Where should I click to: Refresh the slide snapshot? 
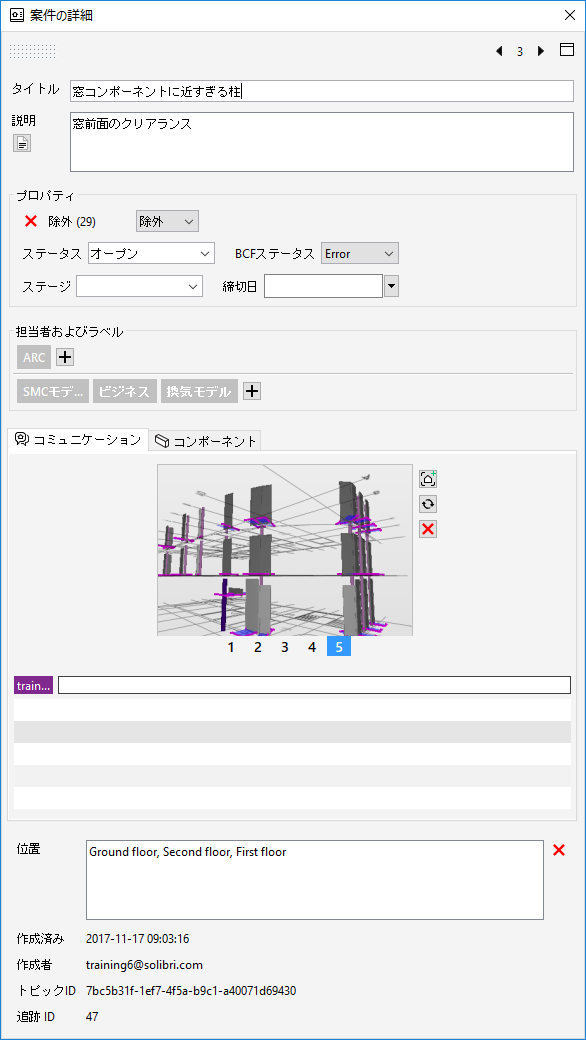(x=428, y=504)
